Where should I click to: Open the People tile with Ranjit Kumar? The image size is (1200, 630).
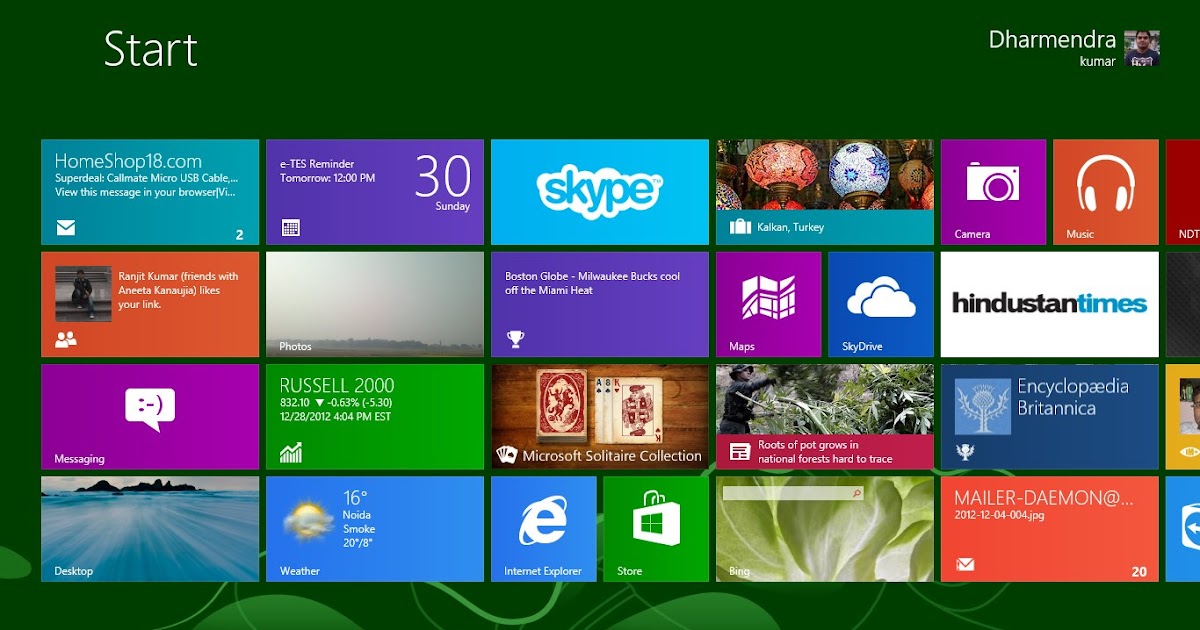[150, 304]
